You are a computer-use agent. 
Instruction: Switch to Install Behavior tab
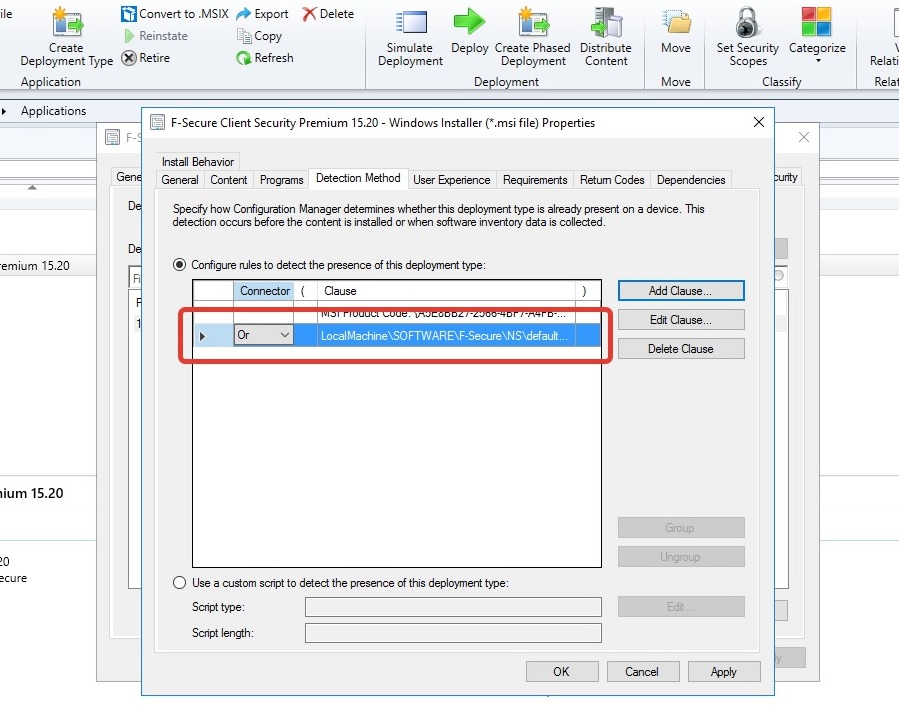click(198, 162)
